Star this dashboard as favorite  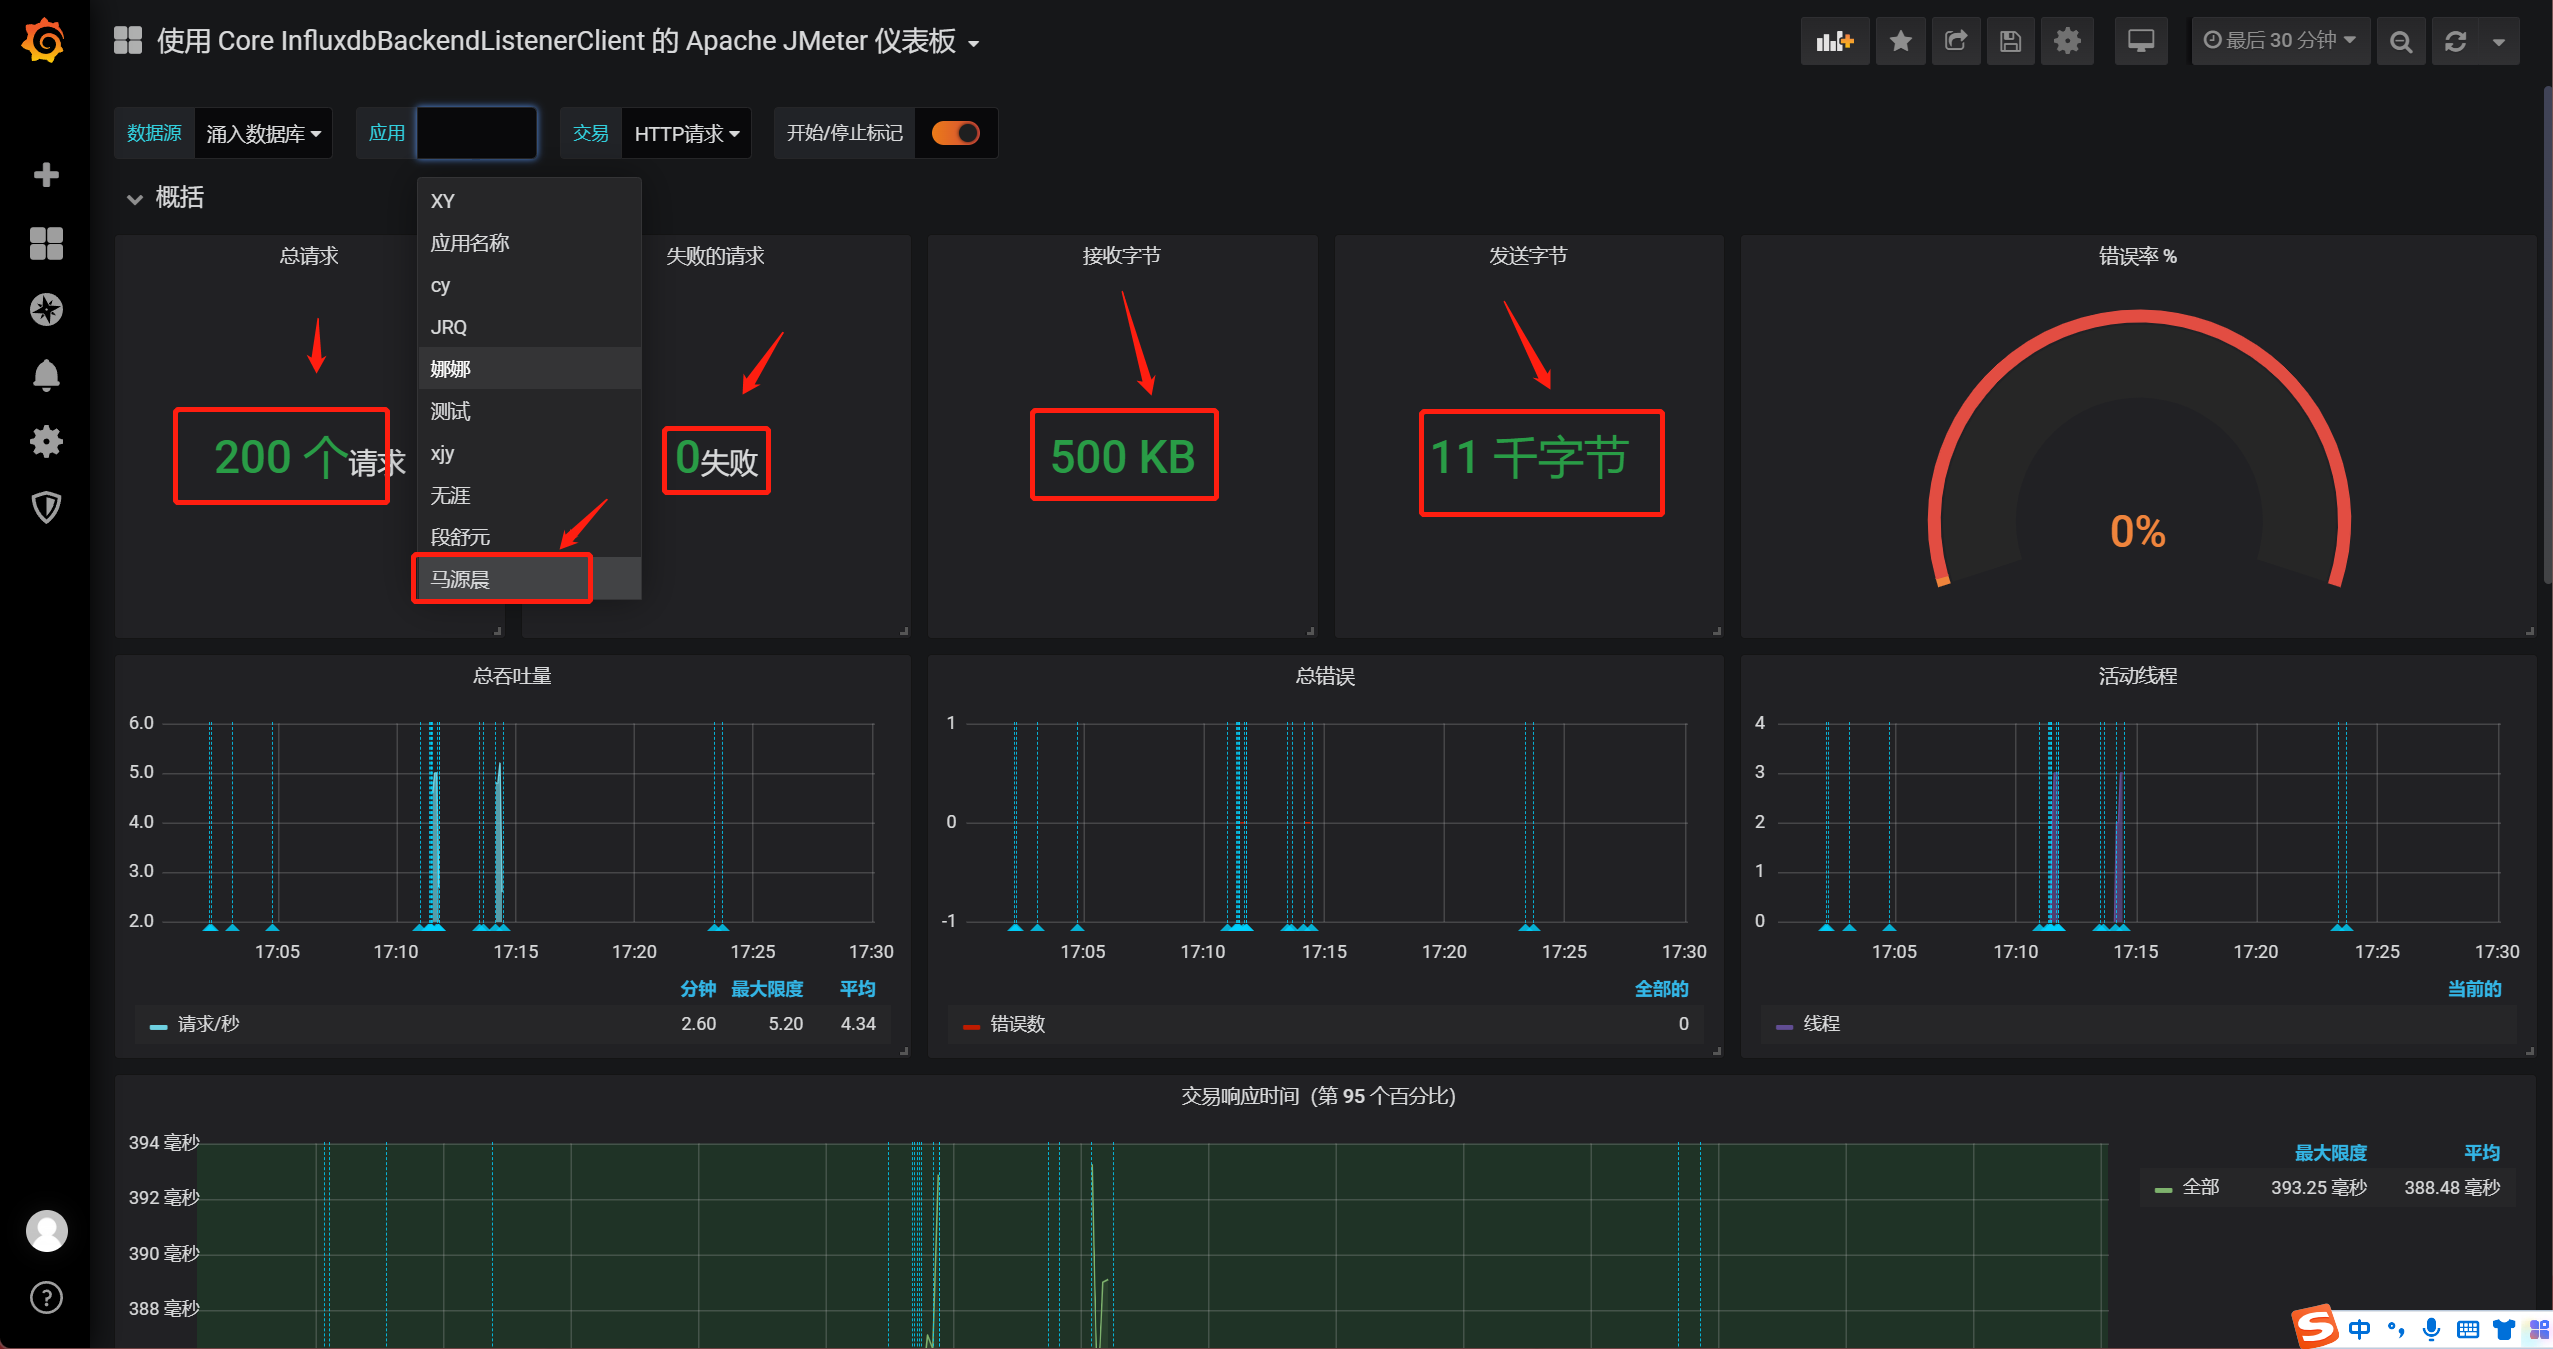1900,41
